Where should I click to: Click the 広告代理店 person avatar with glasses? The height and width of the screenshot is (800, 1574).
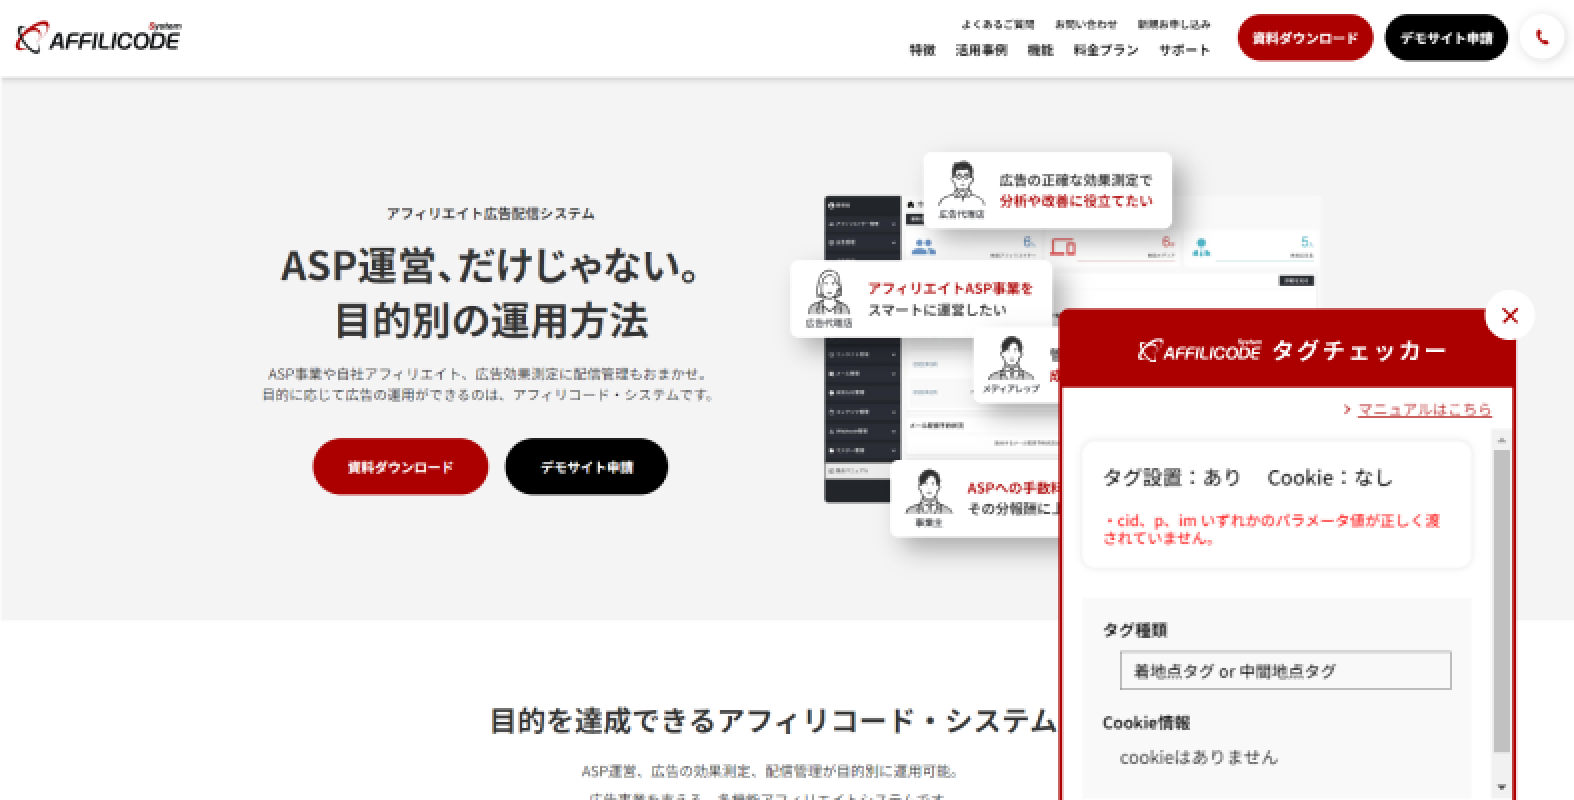961,183
